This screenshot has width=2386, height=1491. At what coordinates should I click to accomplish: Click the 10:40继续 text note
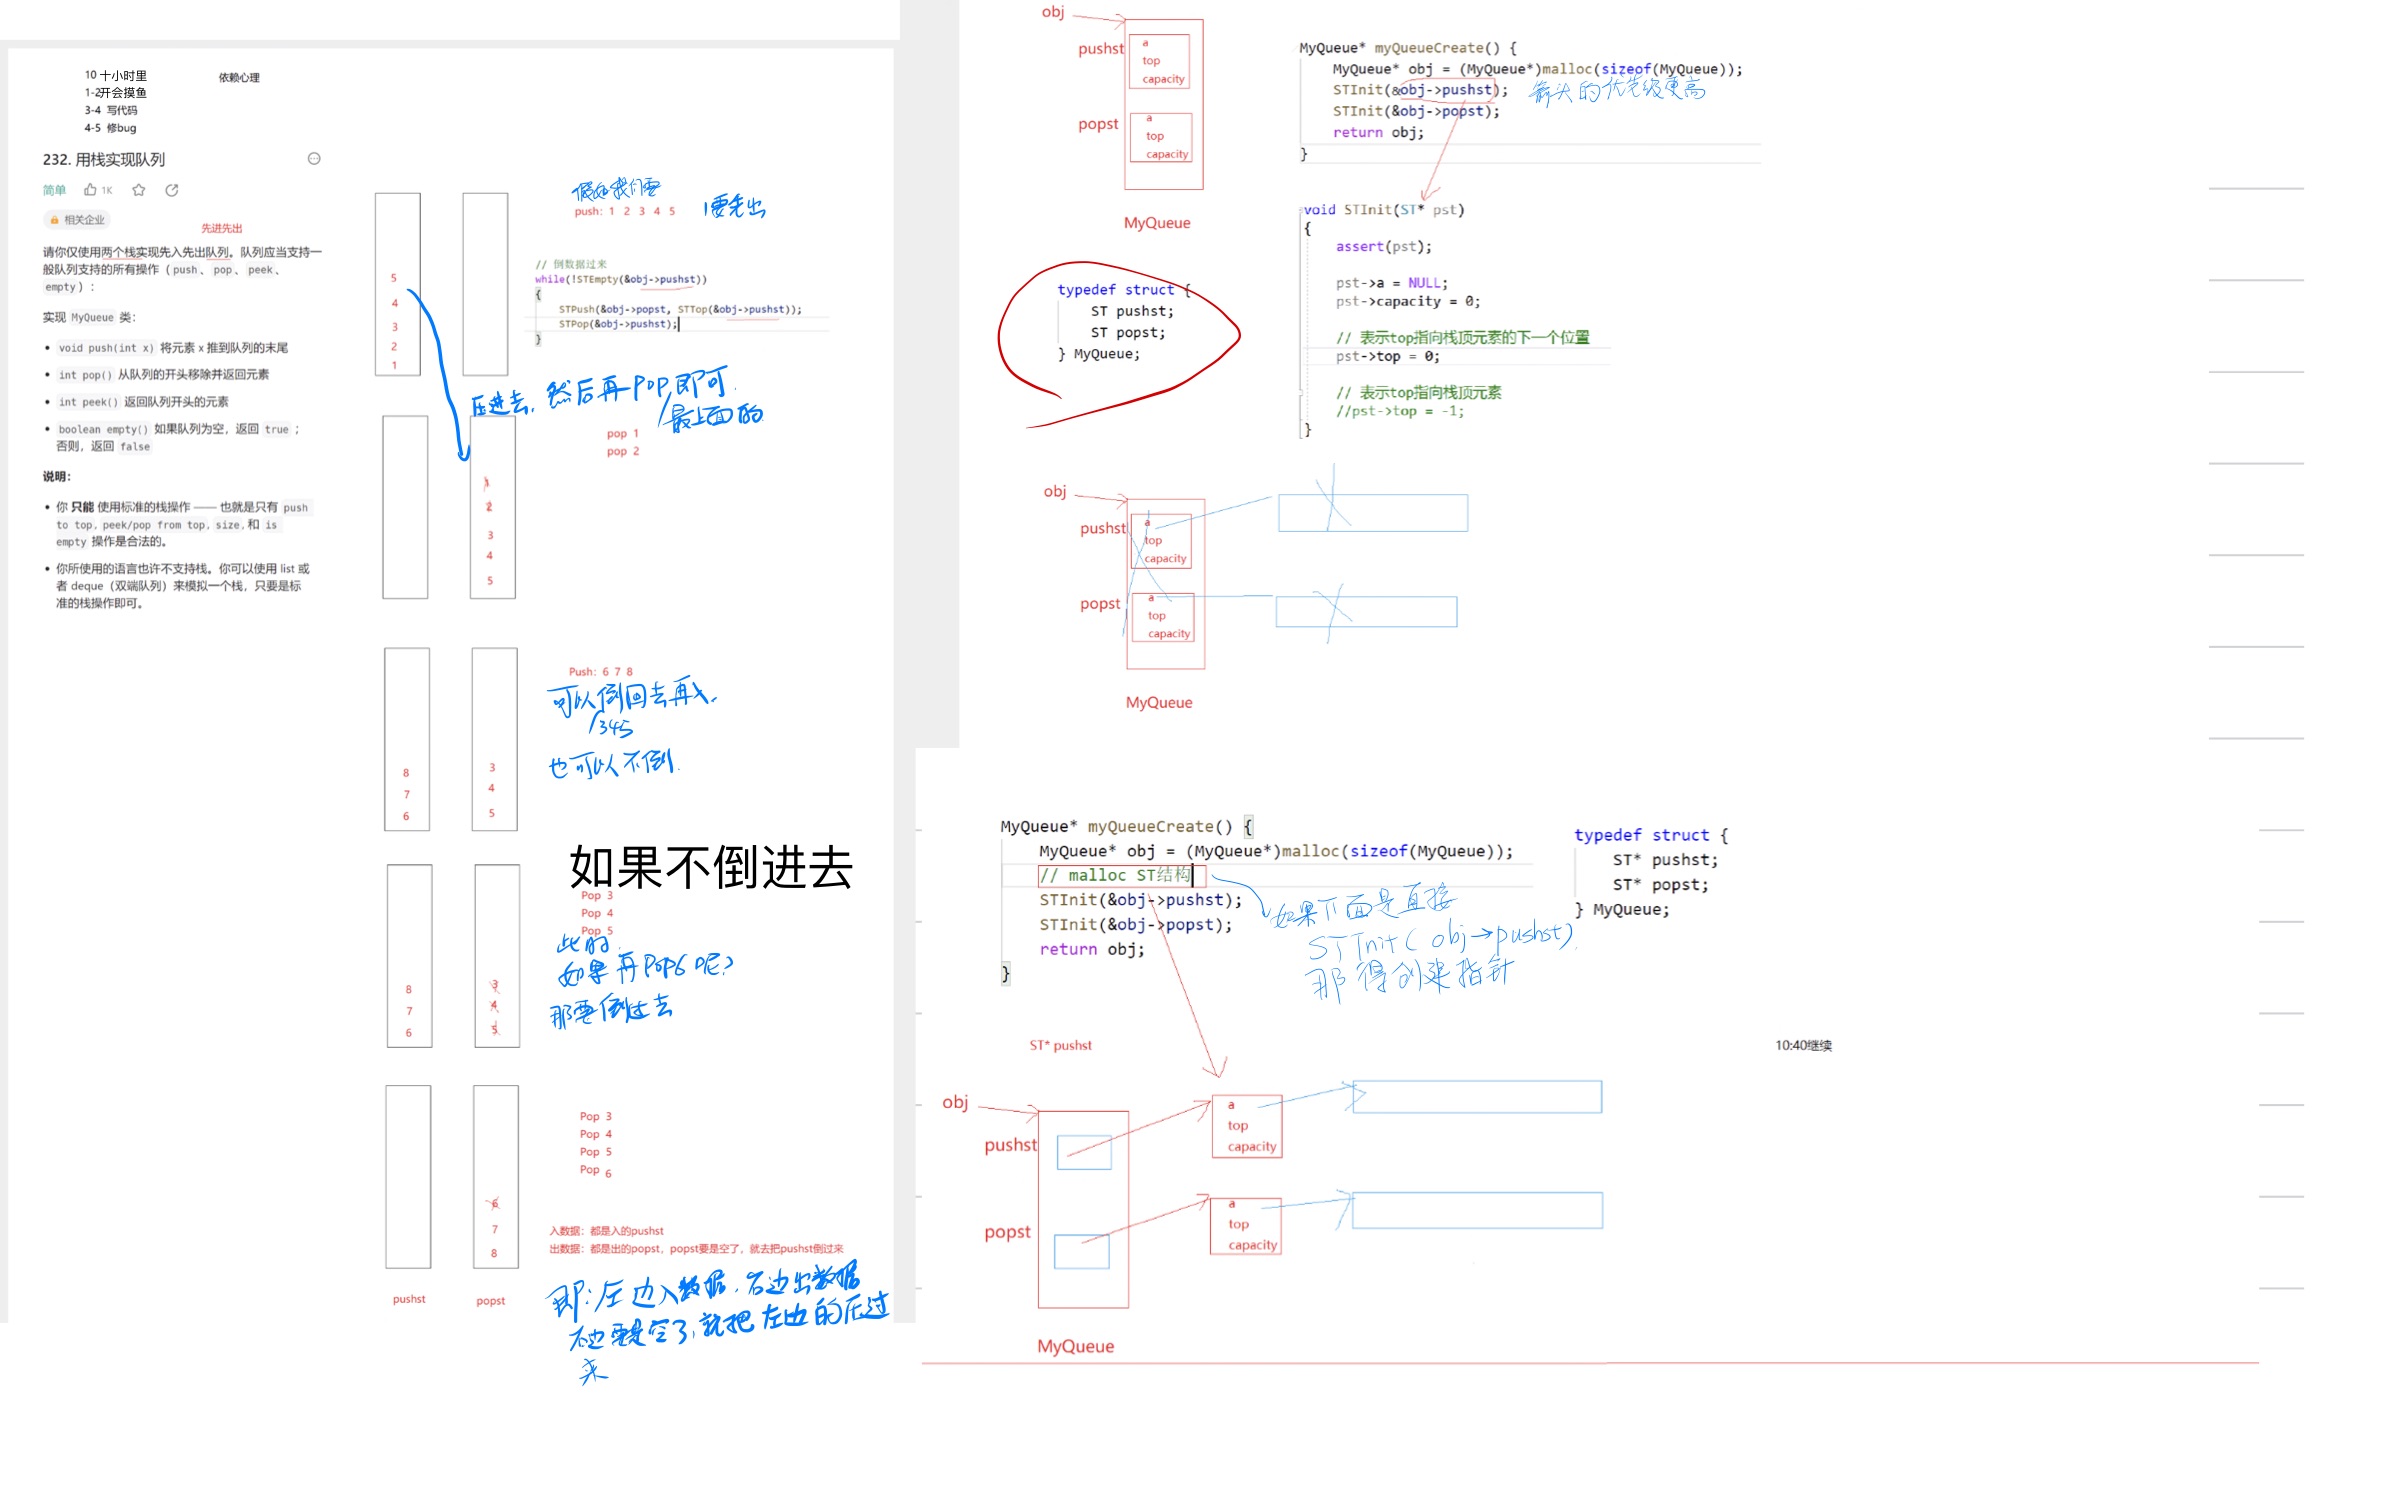click(x=1803, y=1045)
